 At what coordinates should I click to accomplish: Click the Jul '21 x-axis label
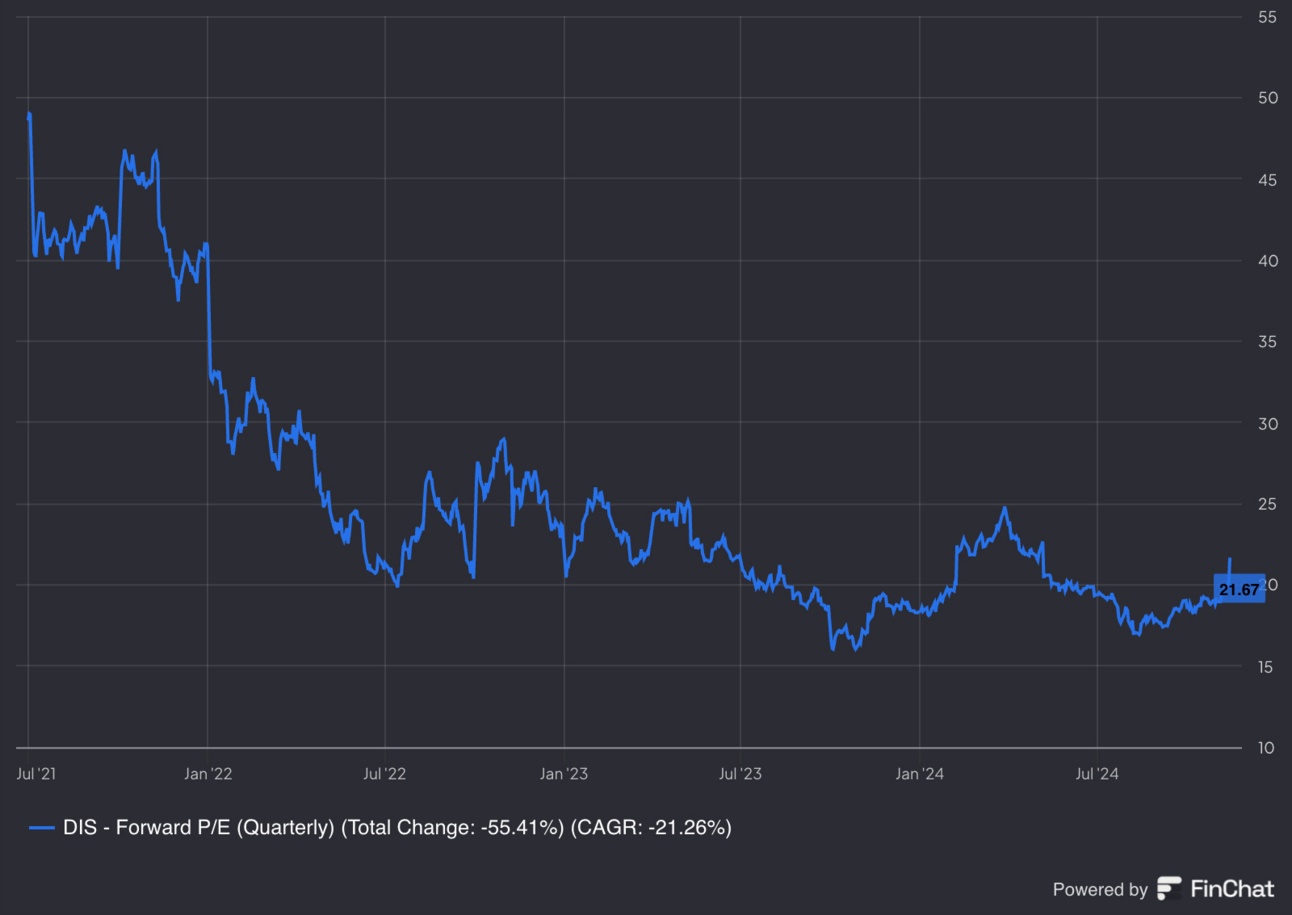(x=37, y=773)
